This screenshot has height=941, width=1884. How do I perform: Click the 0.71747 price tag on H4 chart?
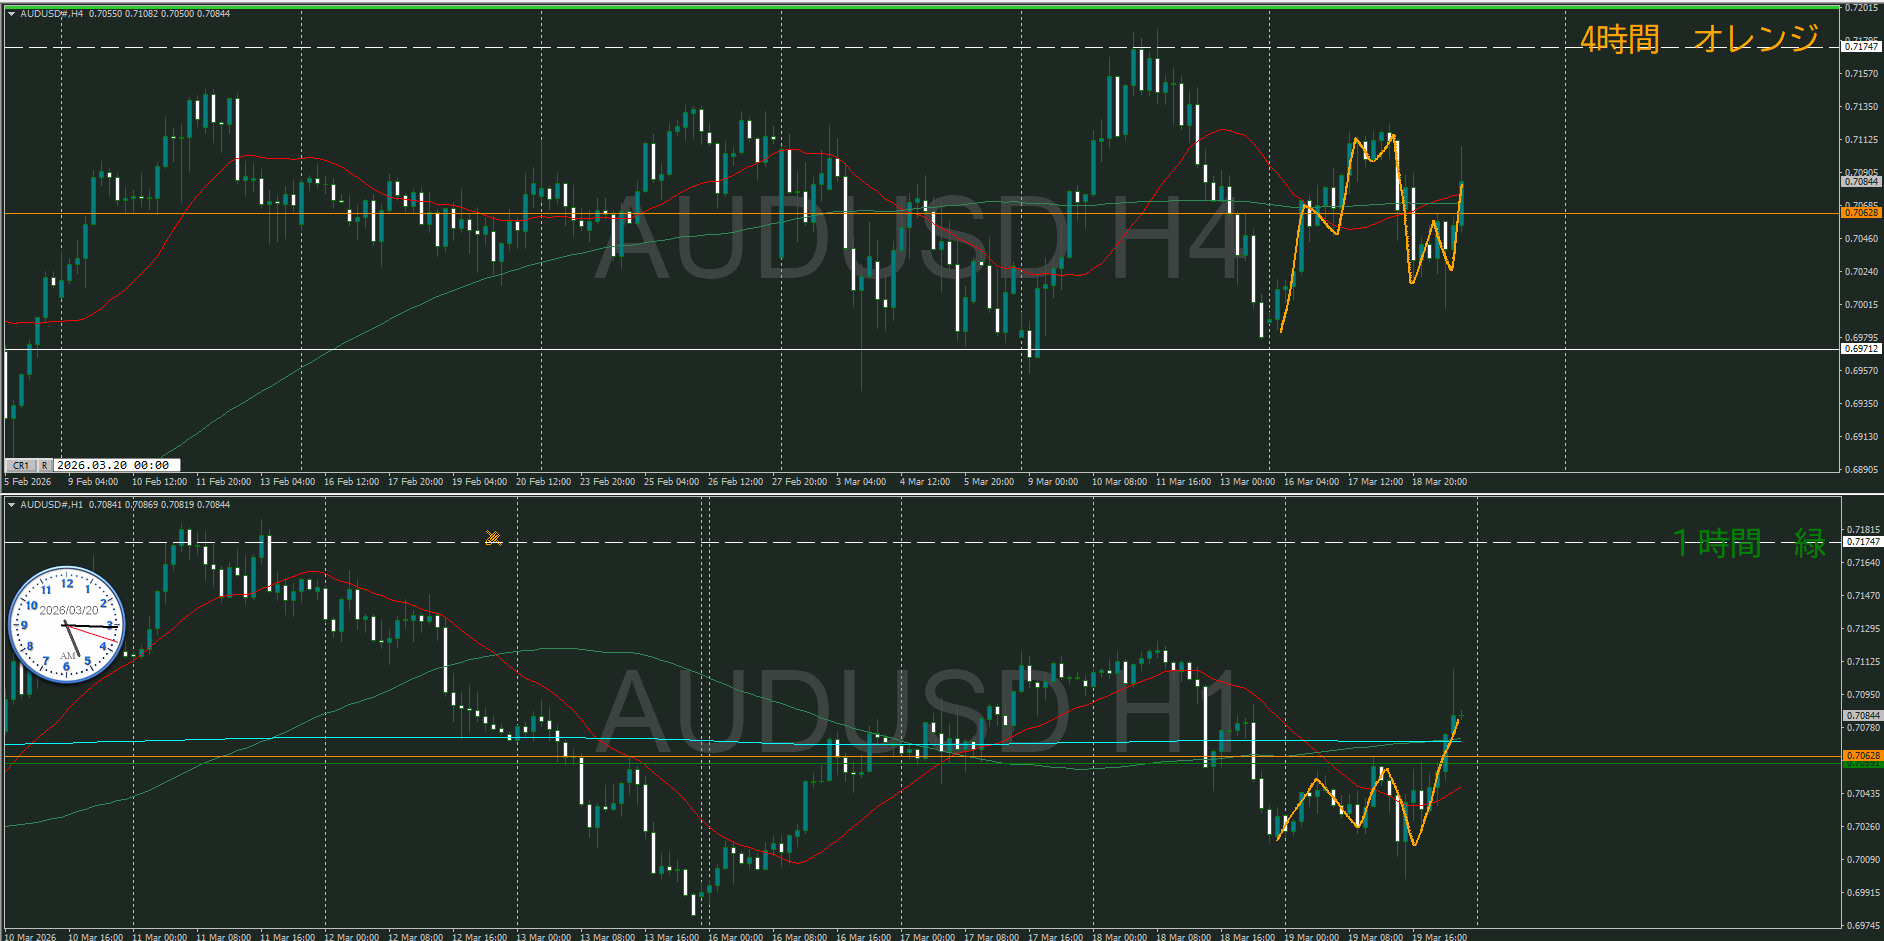tap(1861, 47)
